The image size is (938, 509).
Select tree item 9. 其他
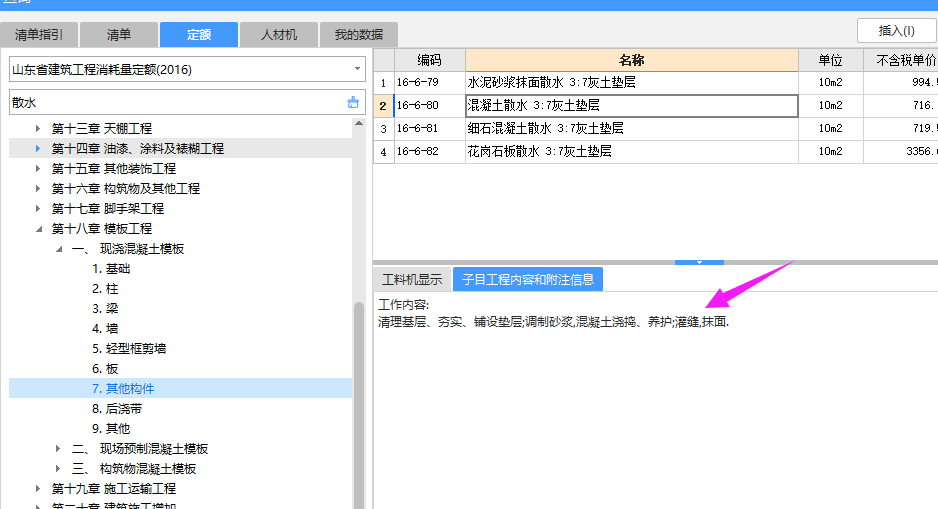[x=111, y=428]
